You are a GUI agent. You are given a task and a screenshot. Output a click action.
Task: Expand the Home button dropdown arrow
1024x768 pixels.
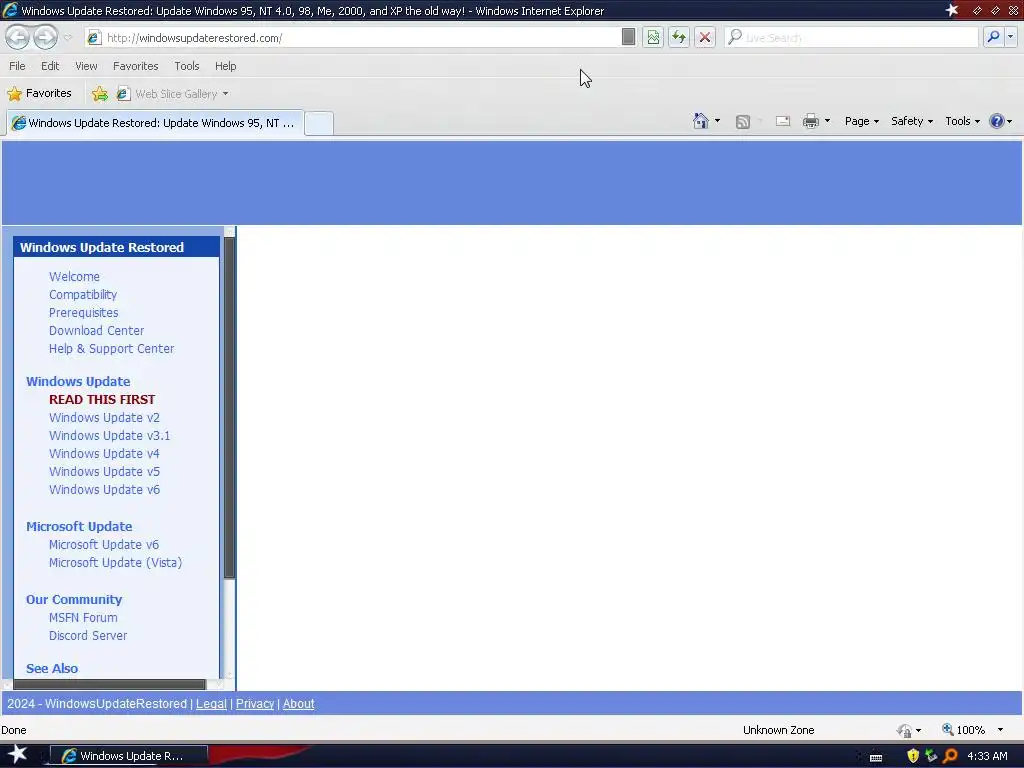tap(717, 121)
